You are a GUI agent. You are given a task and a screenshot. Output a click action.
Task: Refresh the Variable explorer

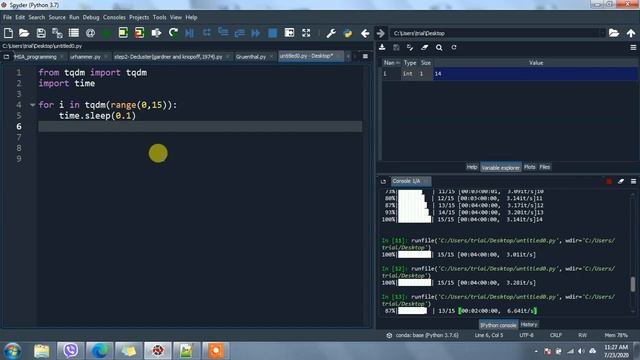click(454, 47)
